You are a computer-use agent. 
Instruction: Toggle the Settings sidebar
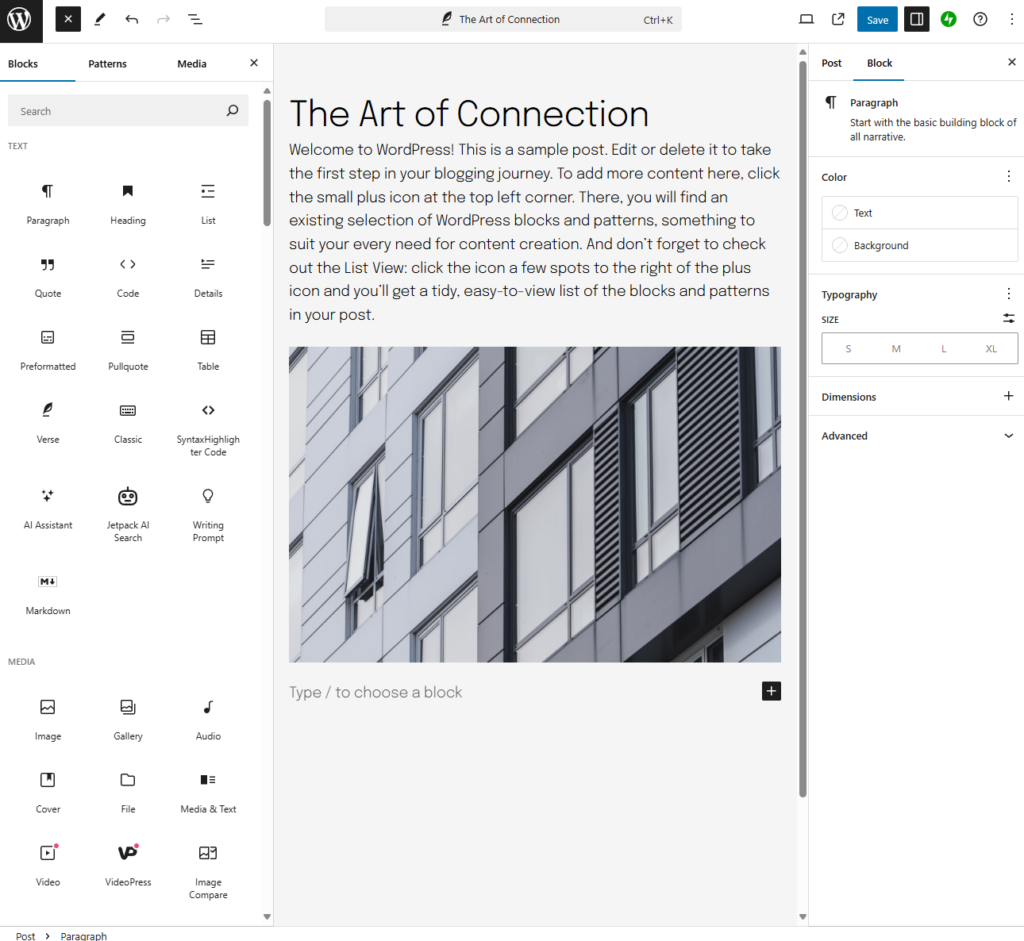(916, 19)
